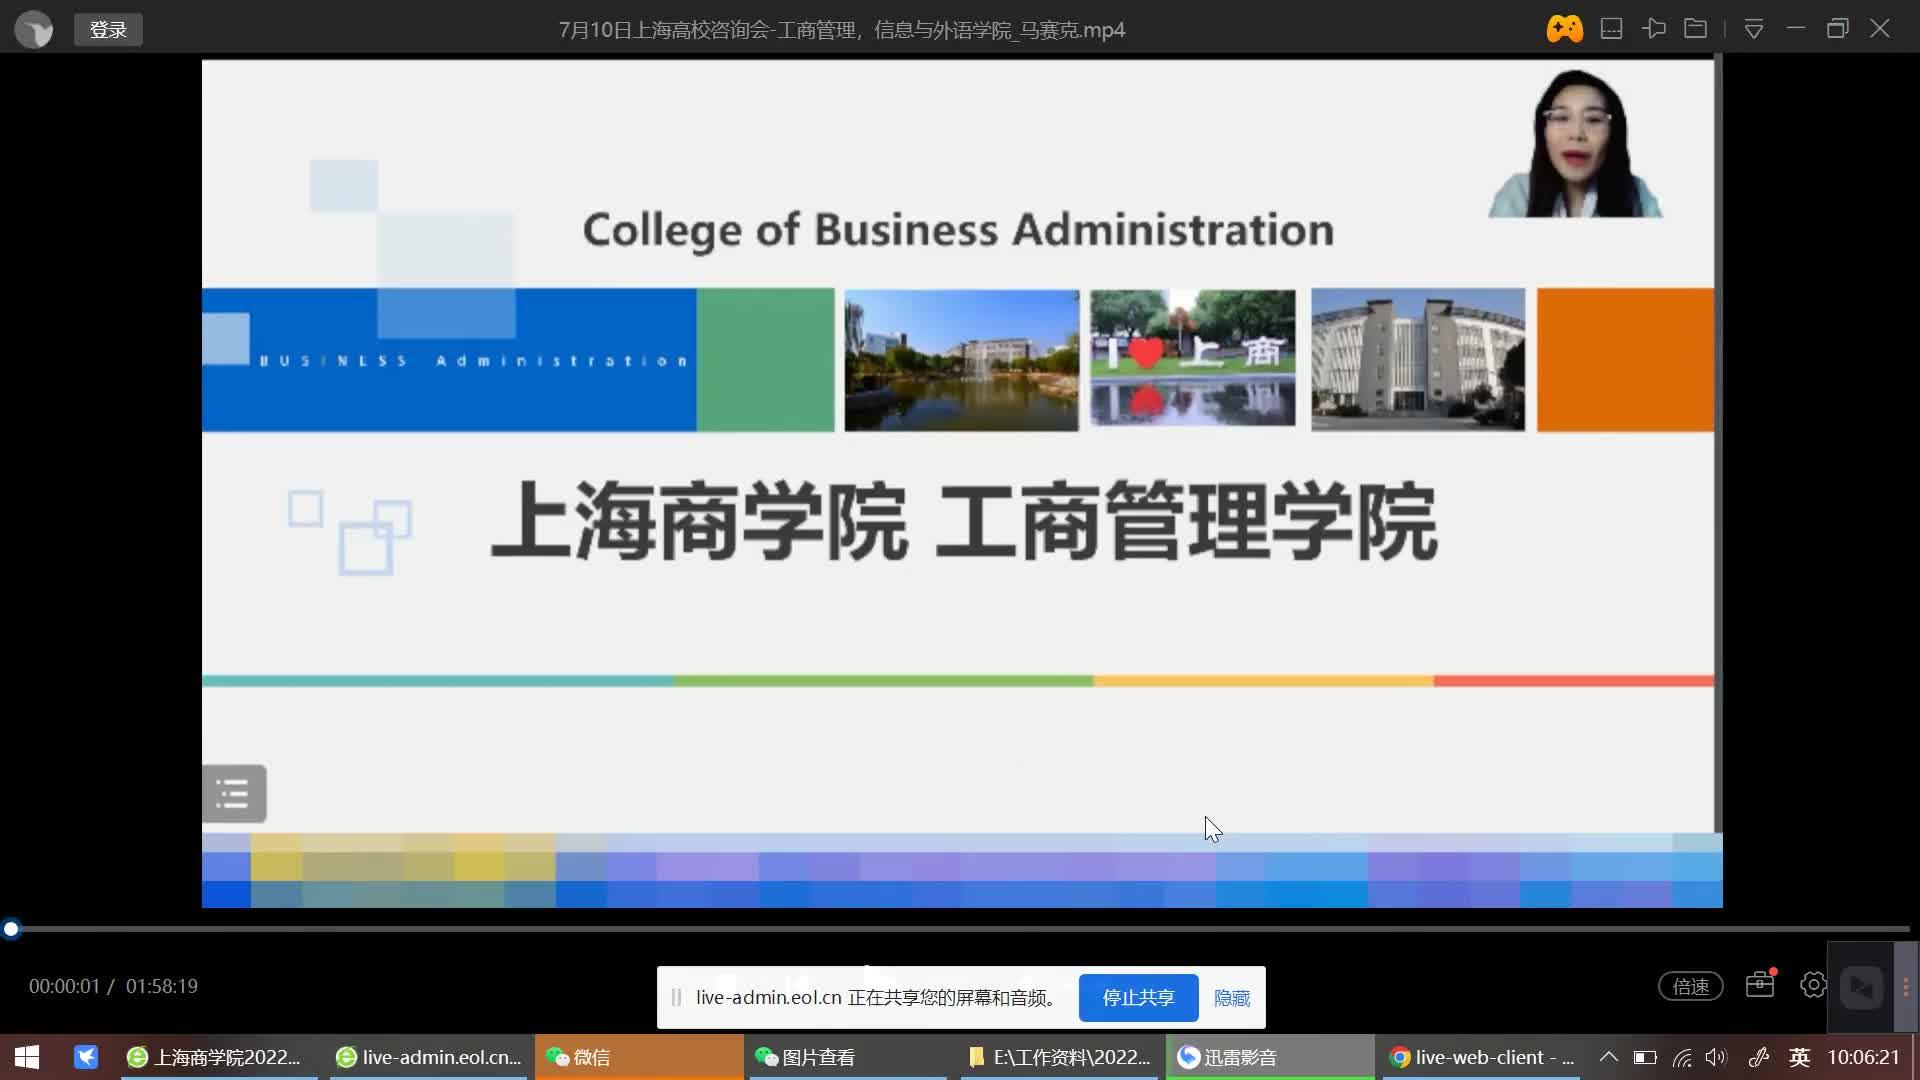Toggle the 英 input method indicator
This screenshot has height=1080, width=1920.
pyautogui.click(x=1799, y=1057)
